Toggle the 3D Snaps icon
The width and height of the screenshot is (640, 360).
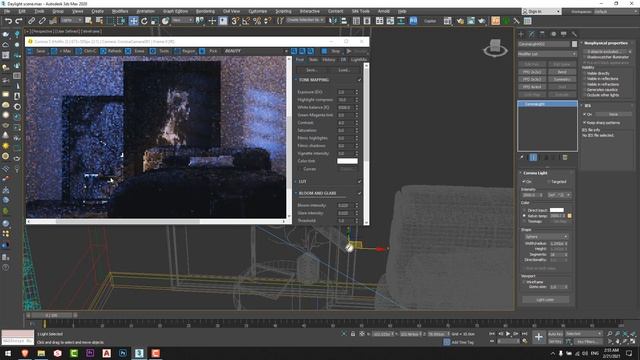pyautogui.click(x=235, y=21)
